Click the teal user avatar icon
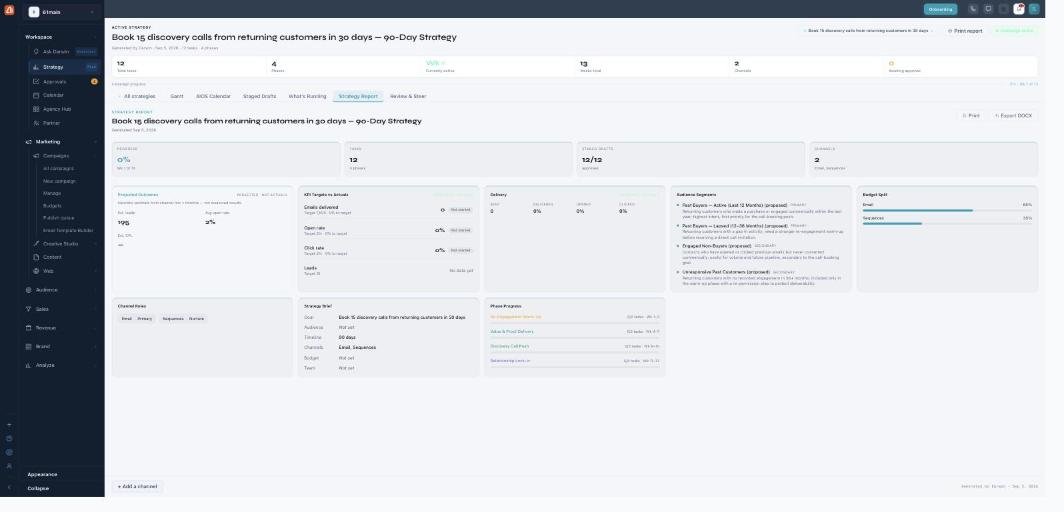 [1033, 9]
